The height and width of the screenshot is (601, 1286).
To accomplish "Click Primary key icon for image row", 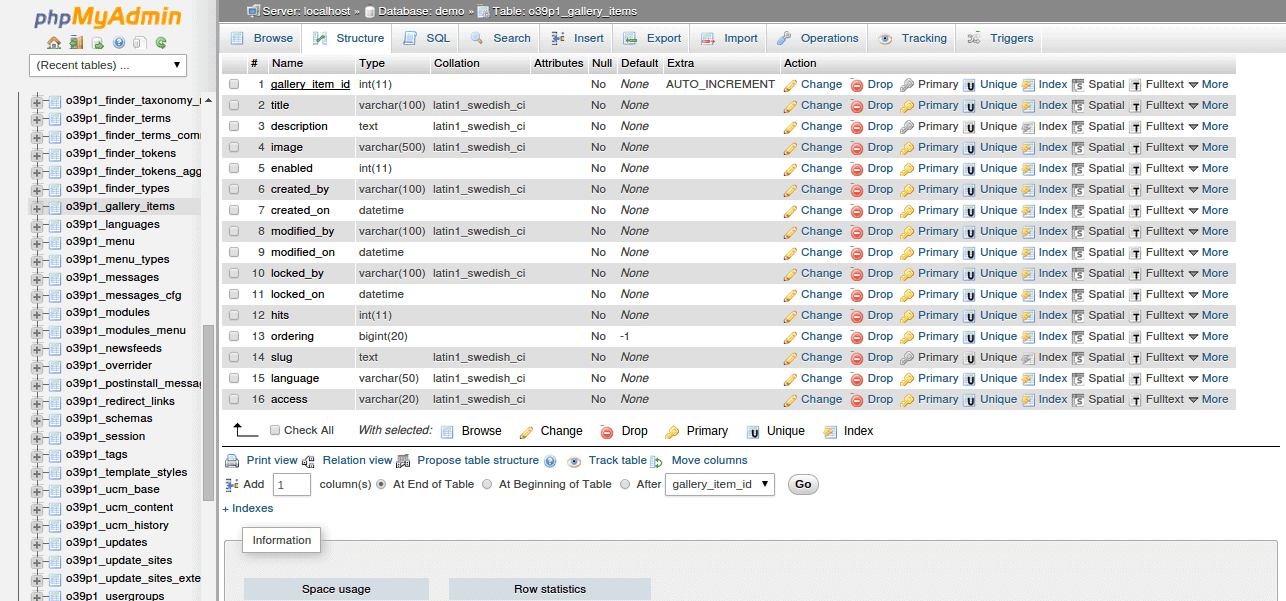I will (x=907, y=148).
